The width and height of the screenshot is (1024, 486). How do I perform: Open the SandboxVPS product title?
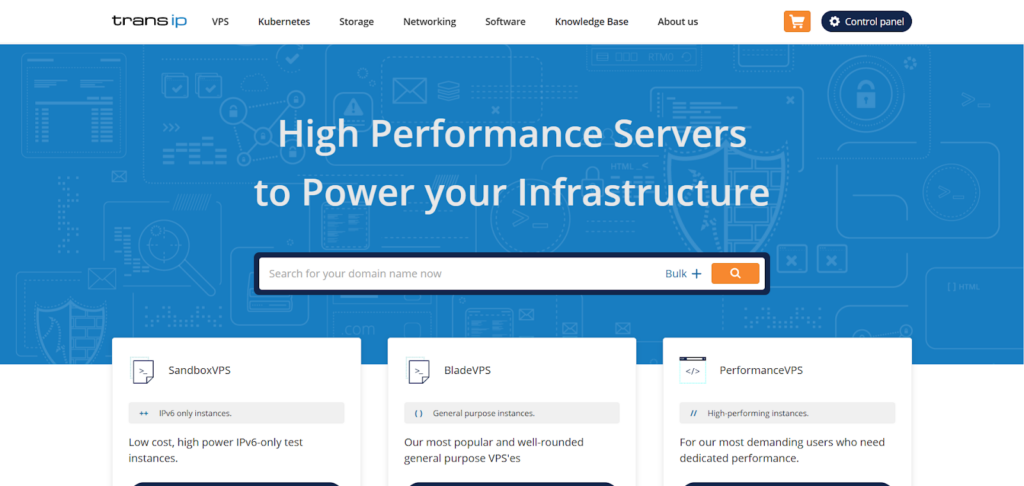click(200, 371)
